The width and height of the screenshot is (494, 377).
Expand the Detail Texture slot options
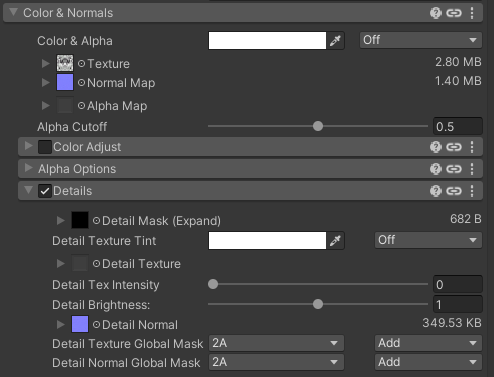point(60,264)
